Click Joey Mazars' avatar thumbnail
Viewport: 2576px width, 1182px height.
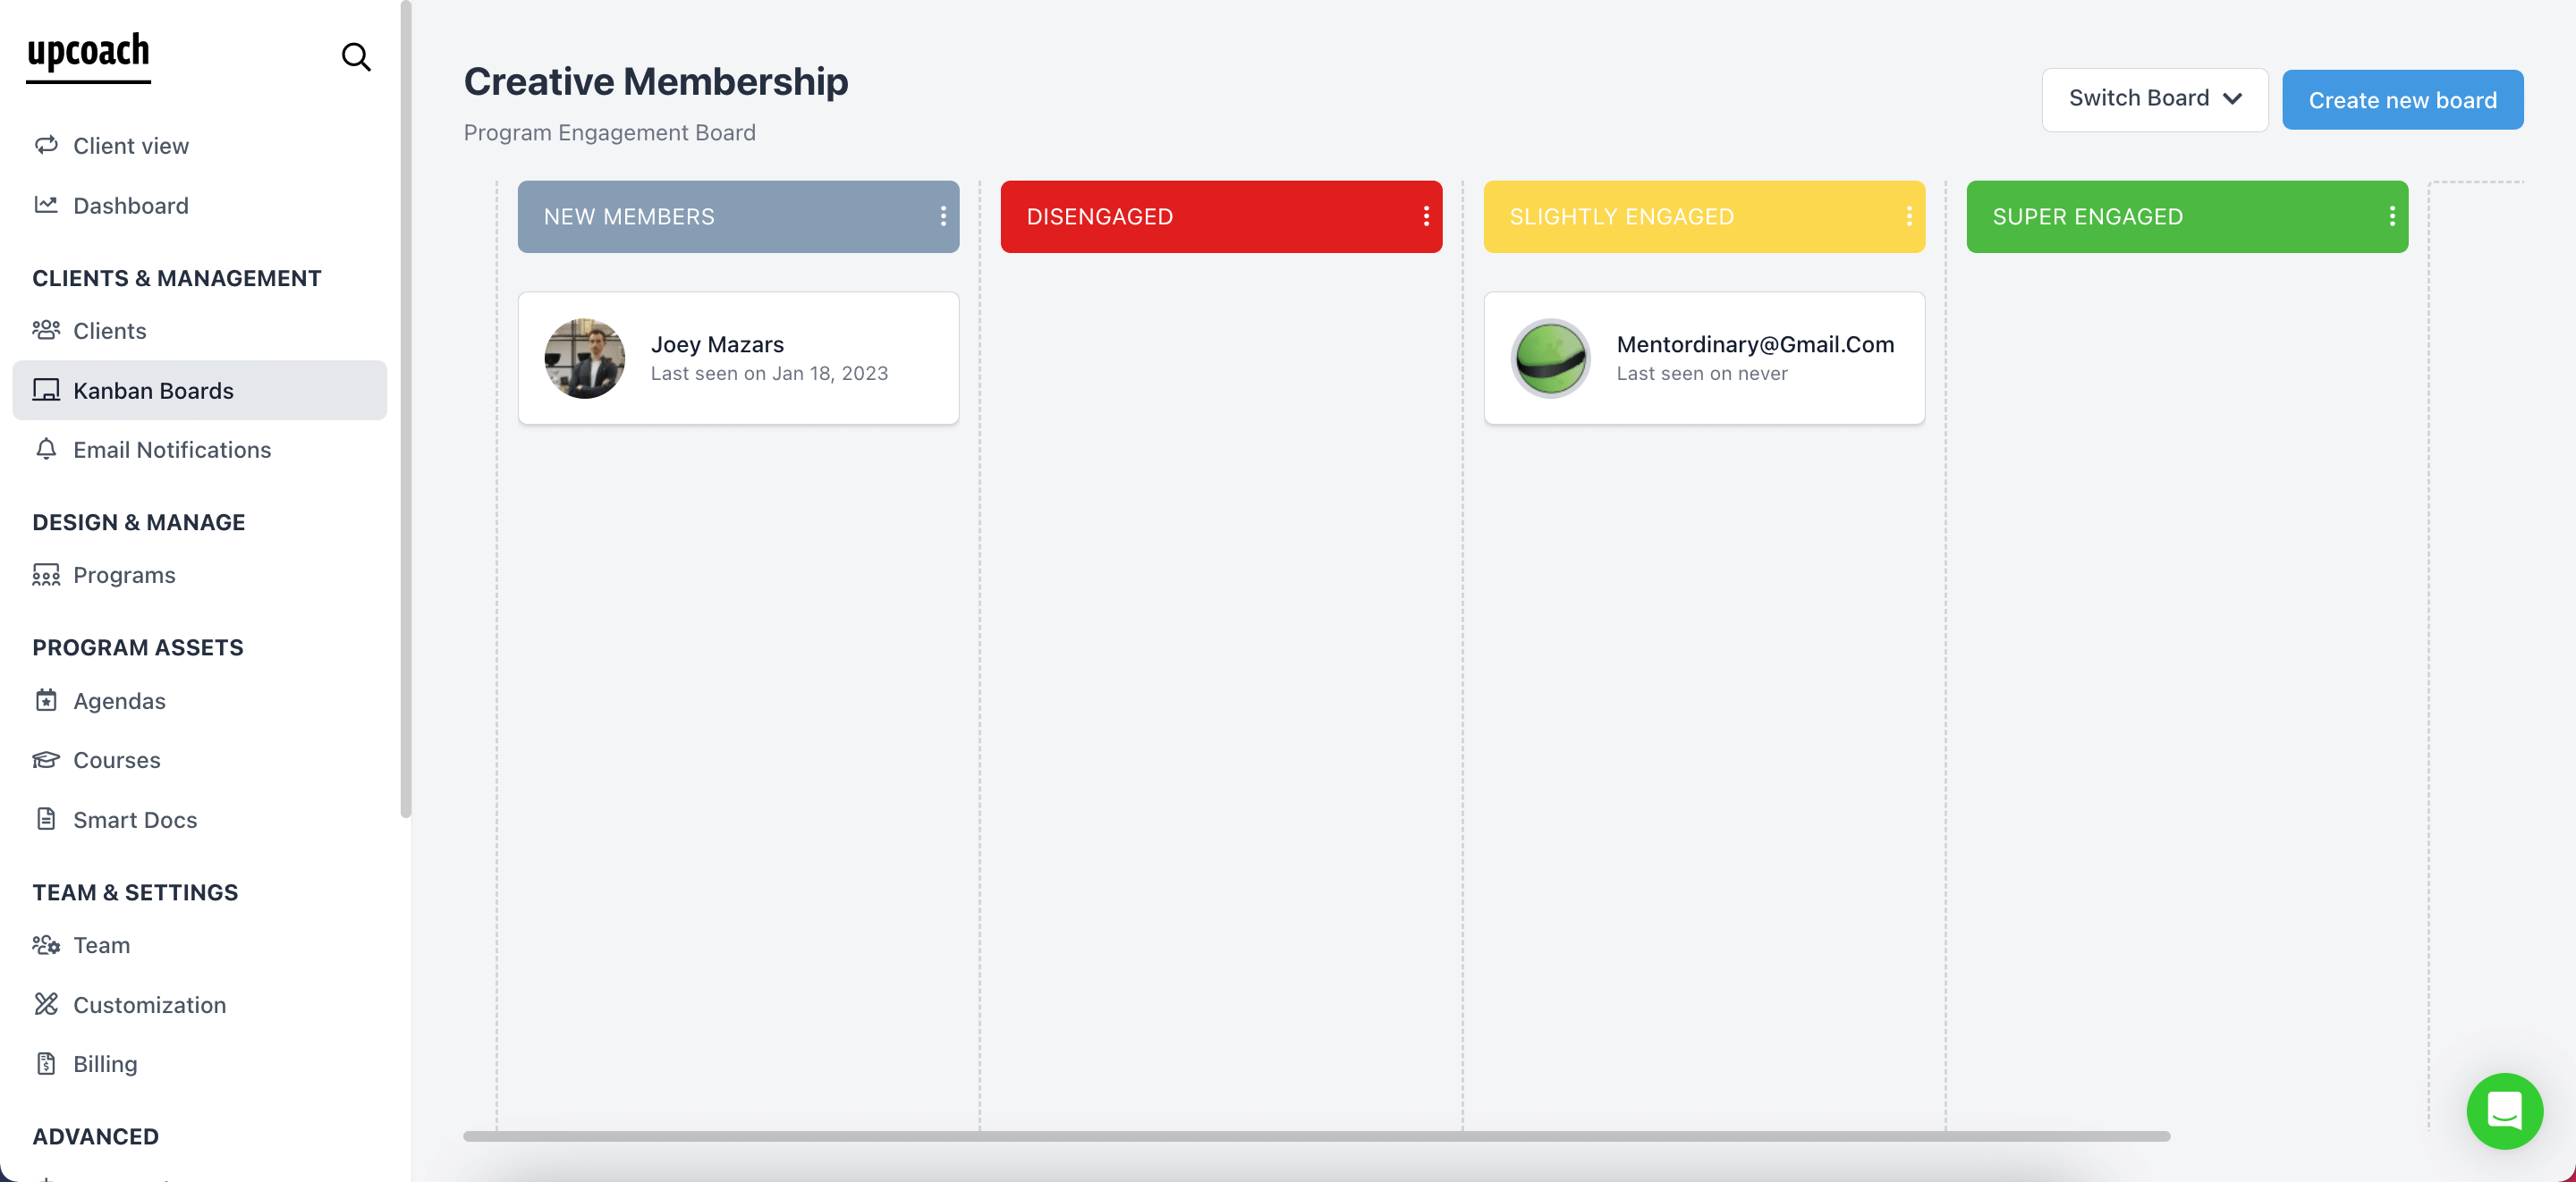coord(585,358)
